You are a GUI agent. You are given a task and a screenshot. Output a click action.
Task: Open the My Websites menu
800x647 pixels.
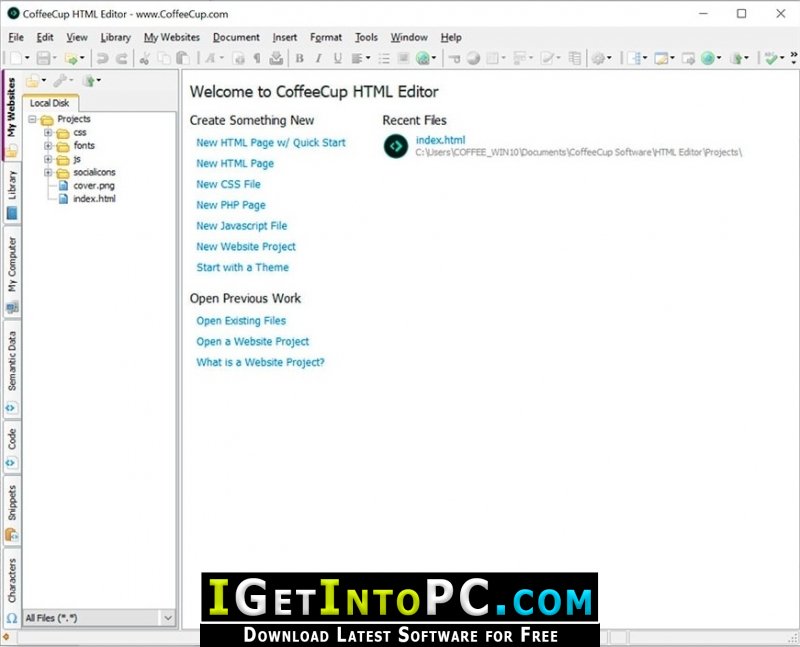pos(171,37)
